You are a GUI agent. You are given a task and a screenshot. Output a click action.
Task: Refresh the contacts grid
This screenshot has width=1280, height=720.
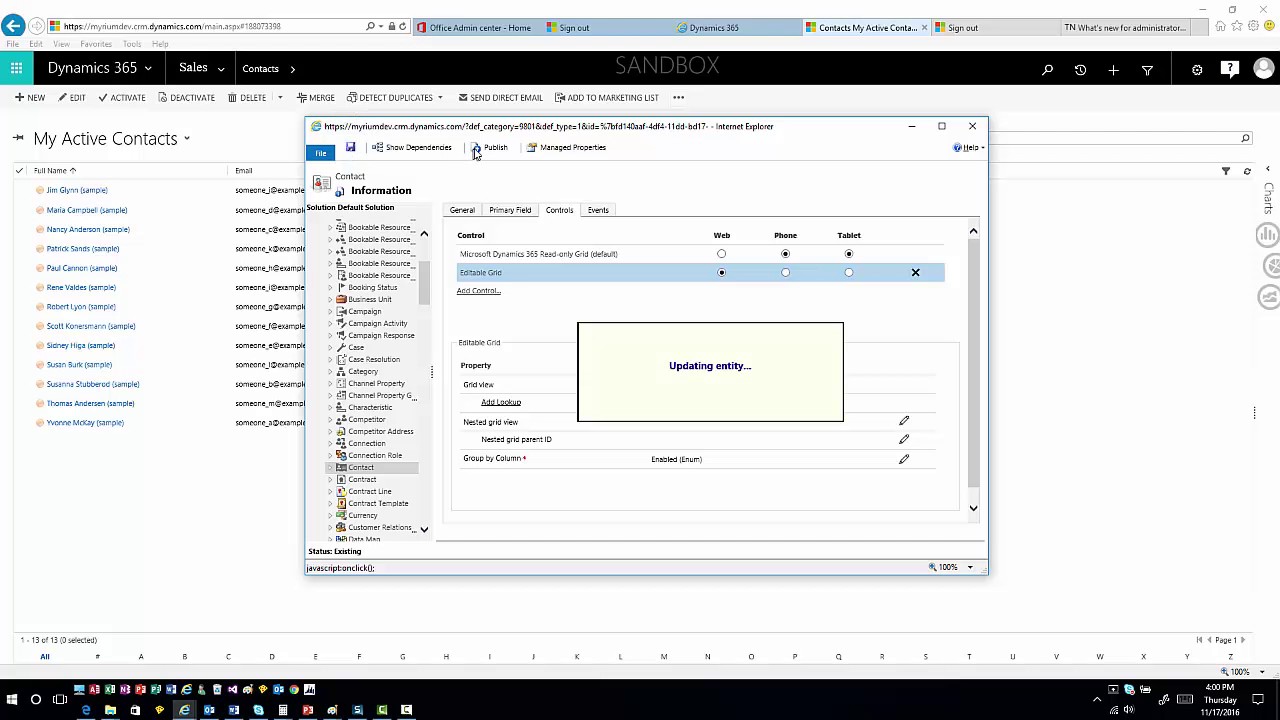point(1247,171)
